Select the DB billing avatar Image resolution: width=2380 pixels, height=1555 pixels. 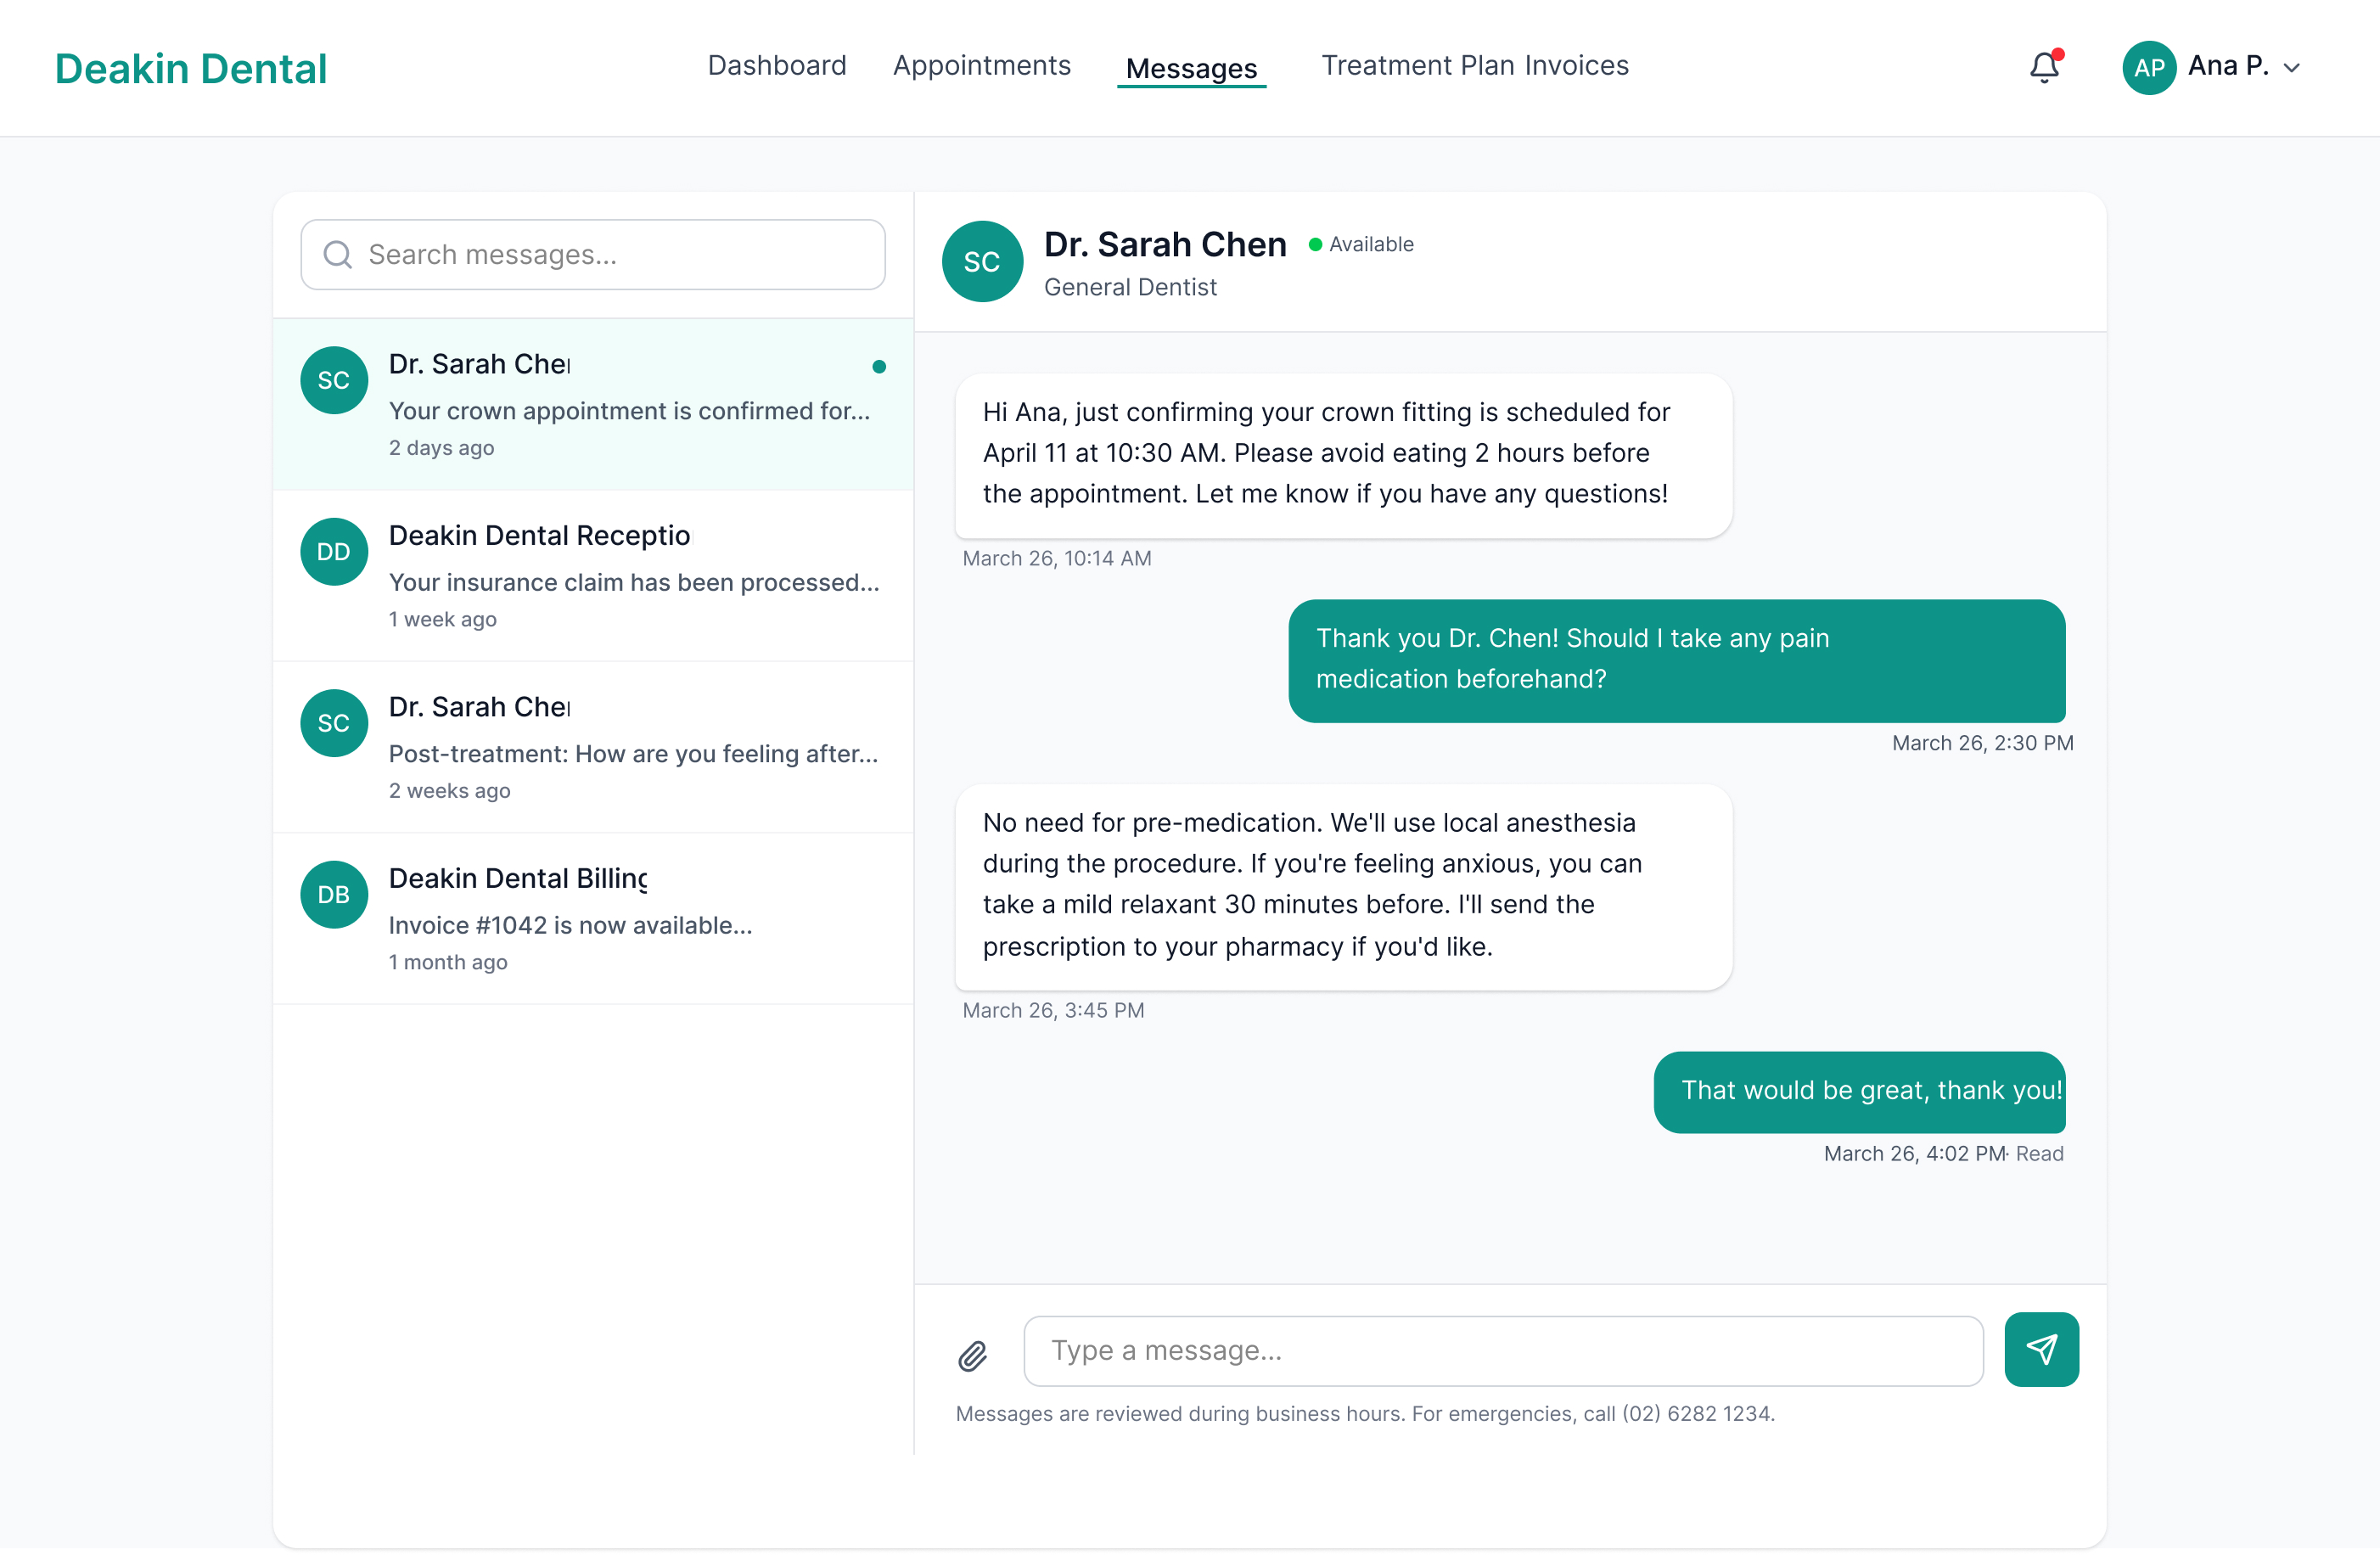tap(334, 894)
